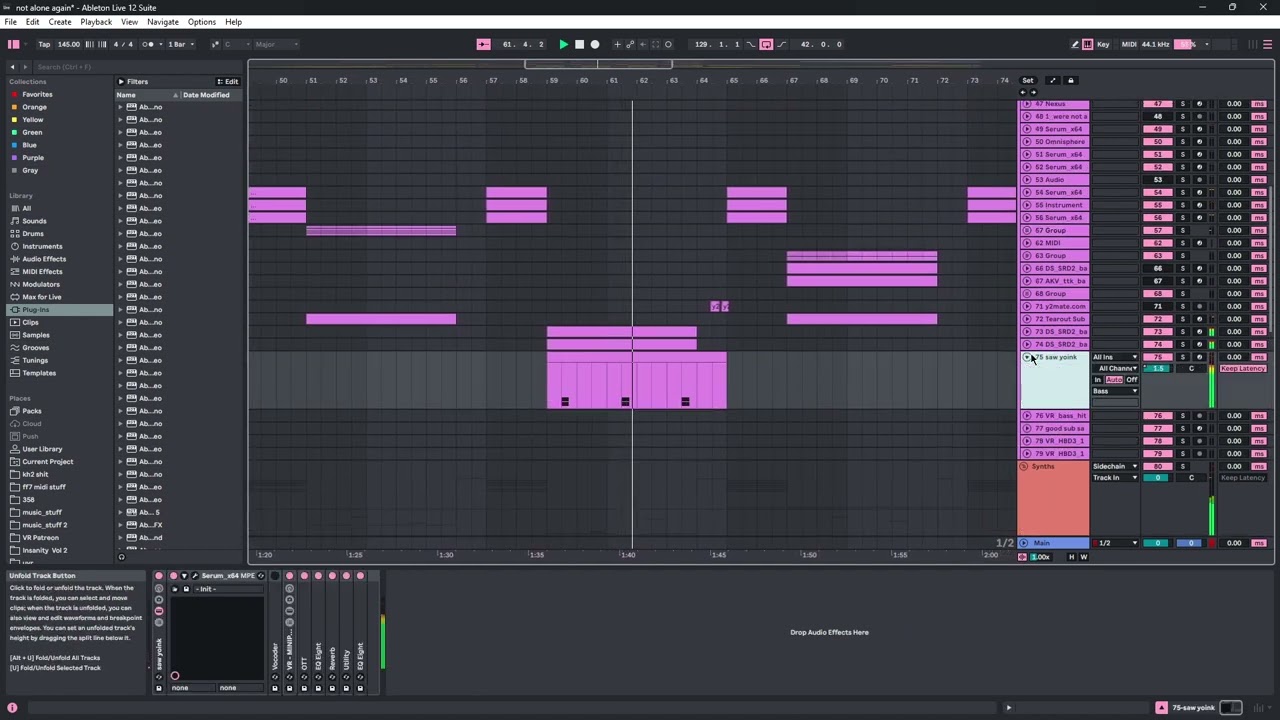Open the Drums library category
Screen dimensions: 1280x720
click(33, 234)
